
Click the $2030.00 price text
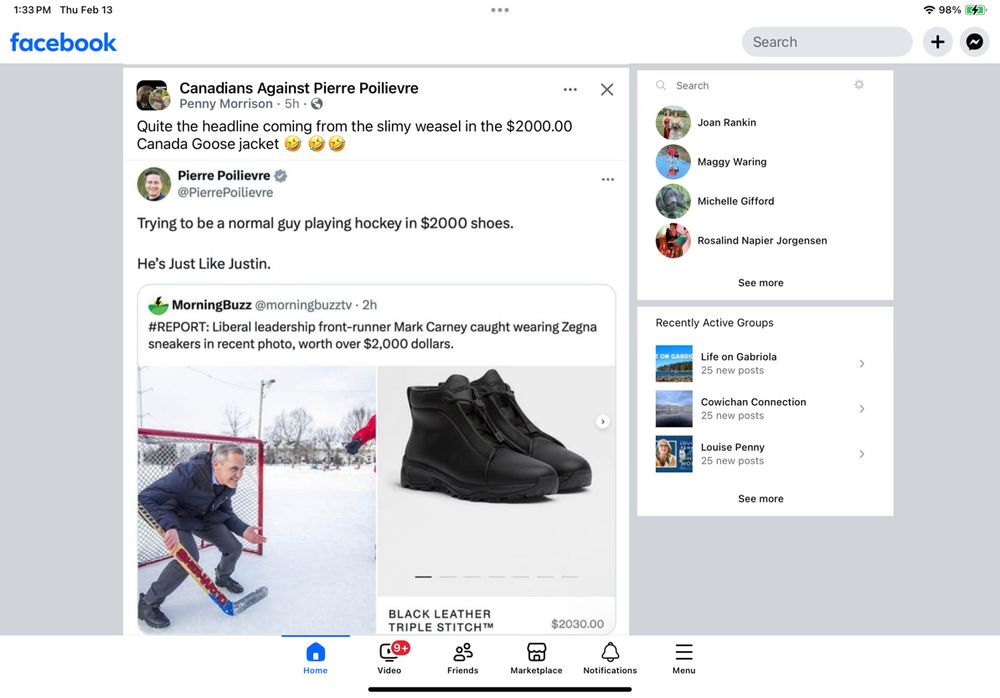pyautogui.click(x=577, y=624)
